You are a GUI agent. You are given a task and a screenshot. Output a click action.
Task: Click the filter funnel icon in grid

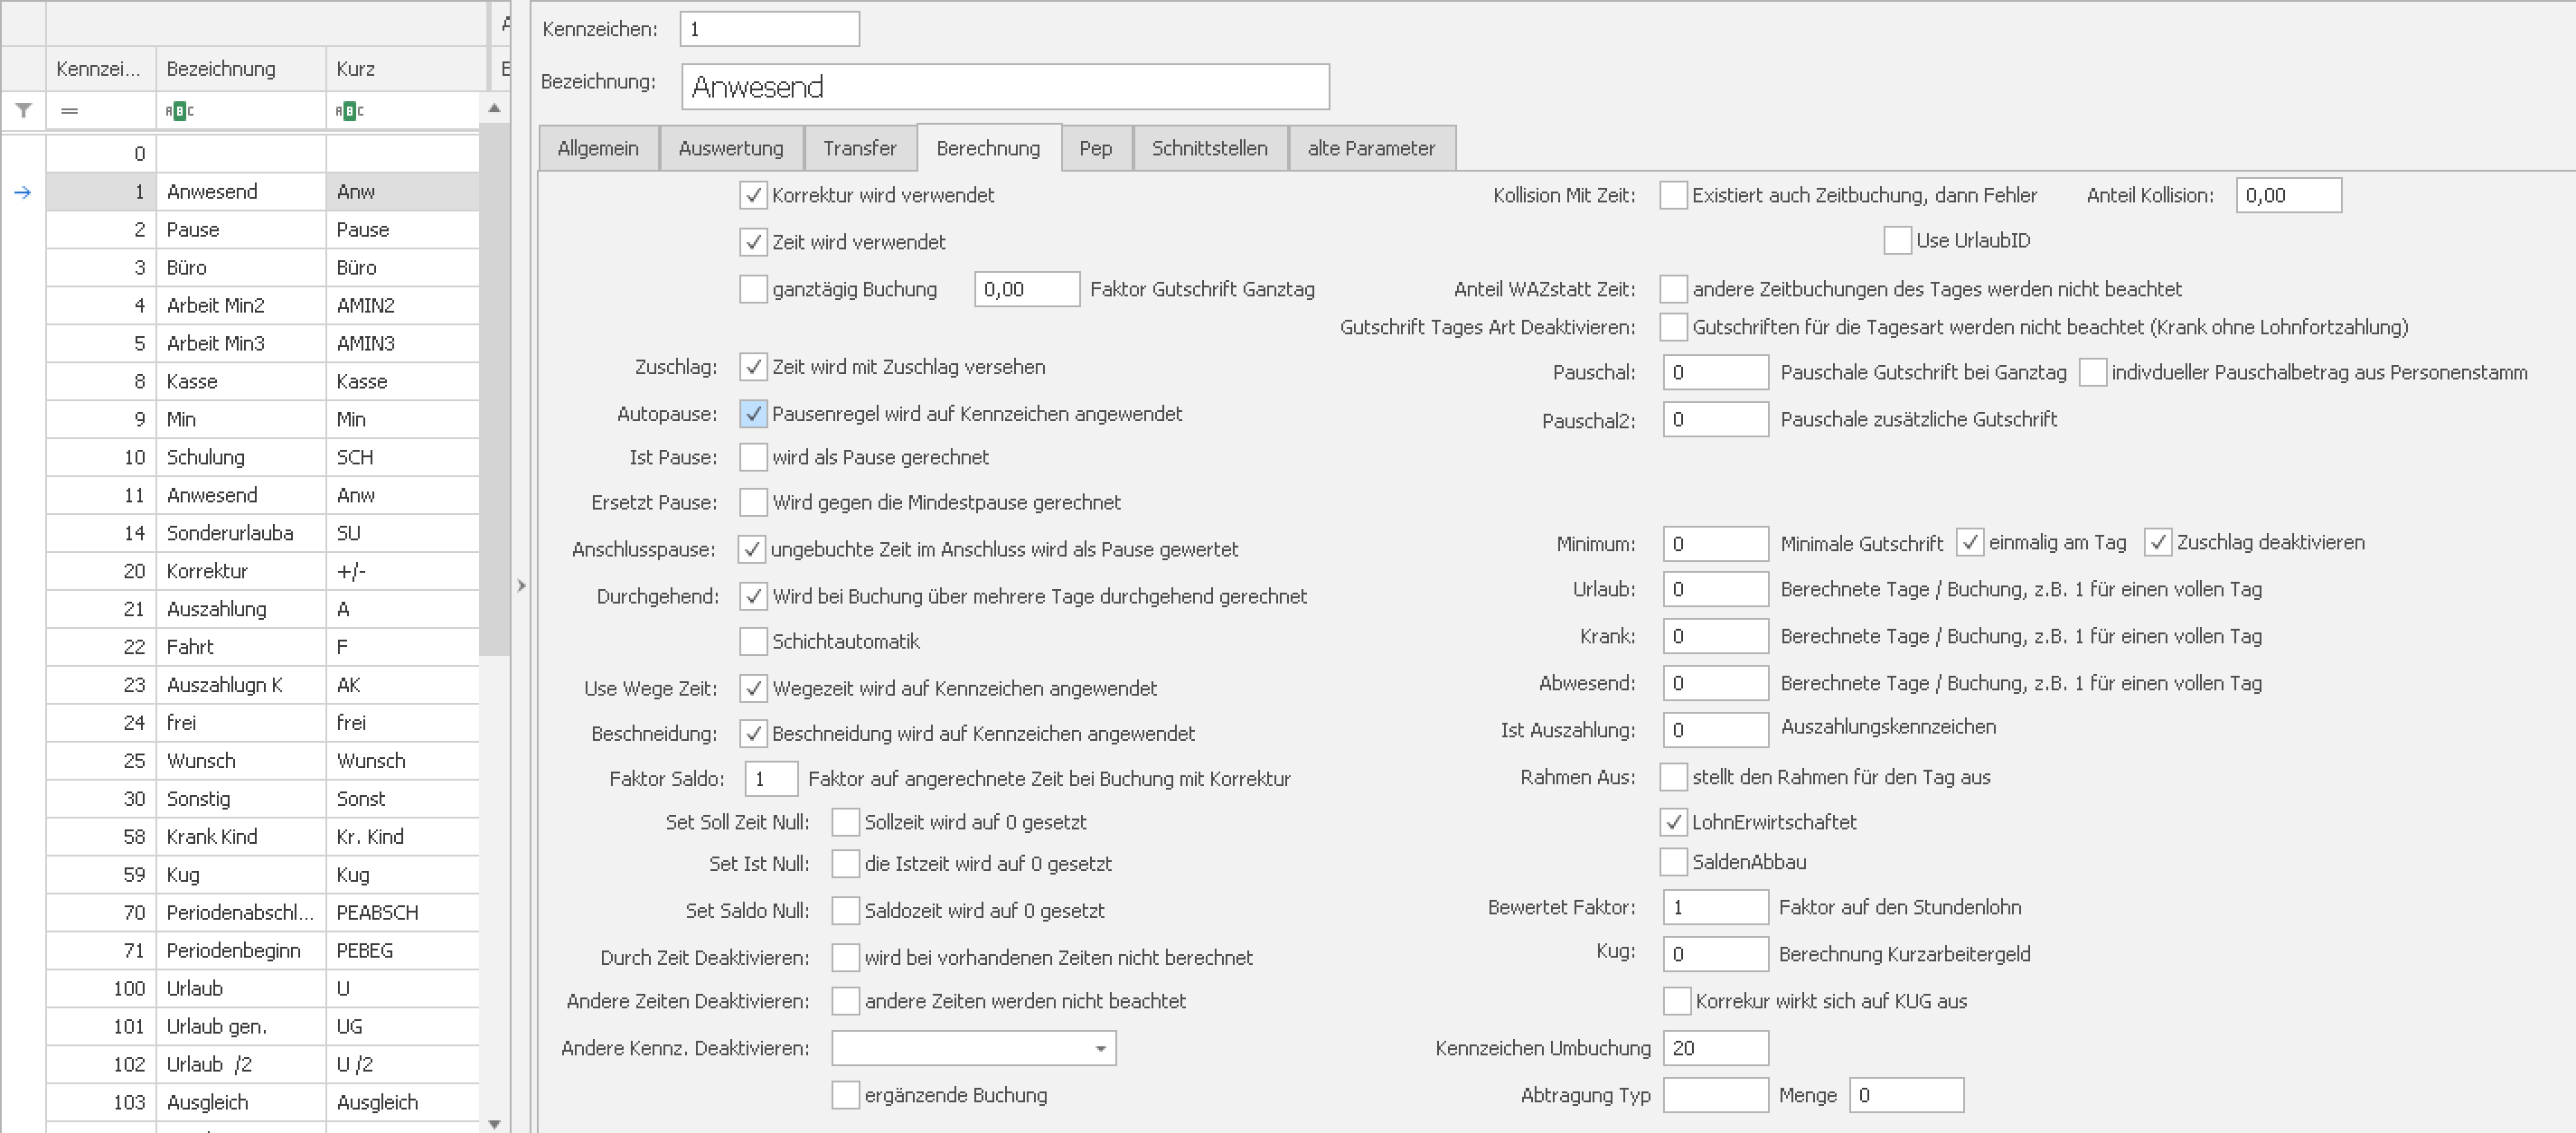(23, 110)
